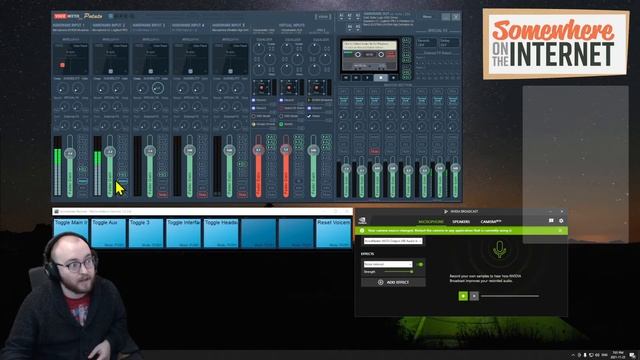Click second virtual input 3D panner pad
This screenshot has height=360, width=640.
289,87
